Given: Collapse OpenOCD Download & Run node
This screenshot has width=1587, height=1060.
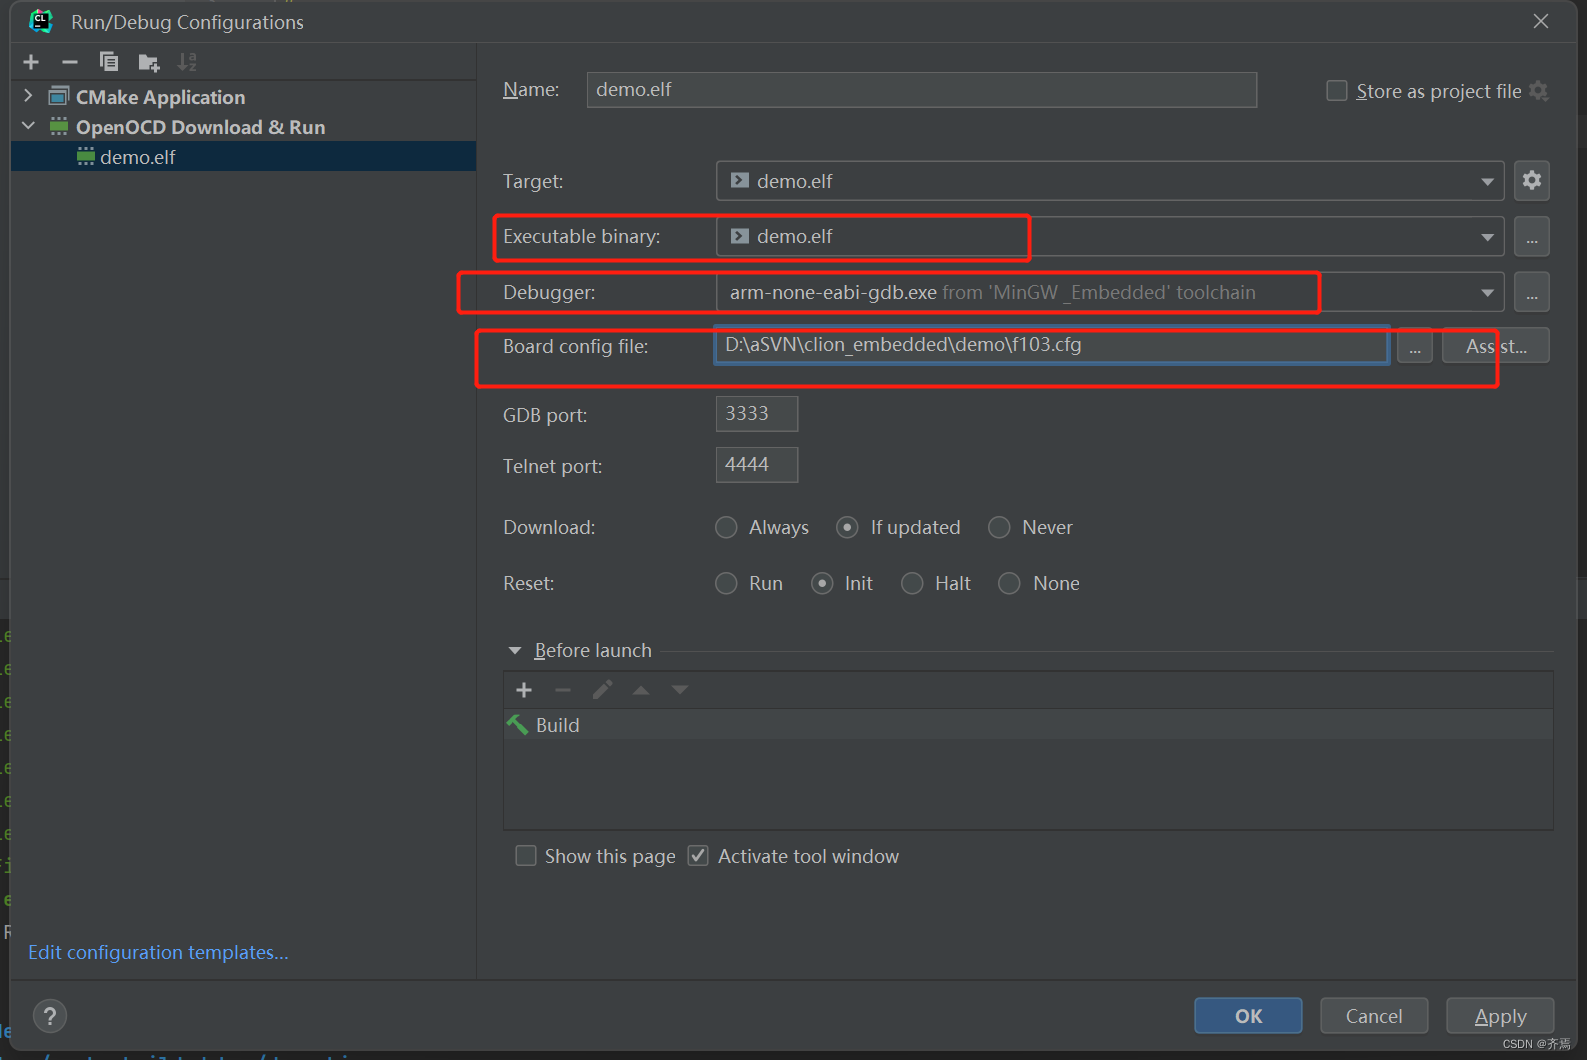Looking at the screenshot, I should [x=28, y=126].
